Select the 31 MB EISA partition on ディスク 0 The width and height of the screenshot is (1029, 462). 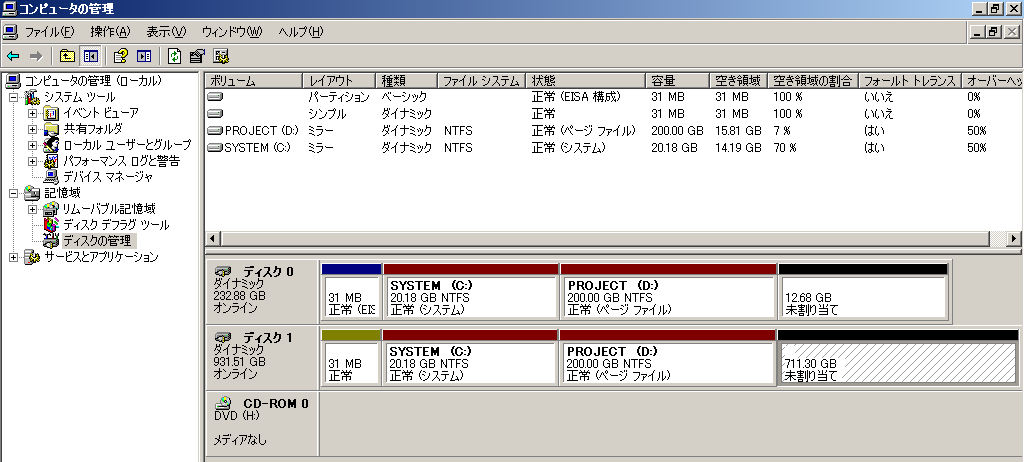(x=352, y=293)
